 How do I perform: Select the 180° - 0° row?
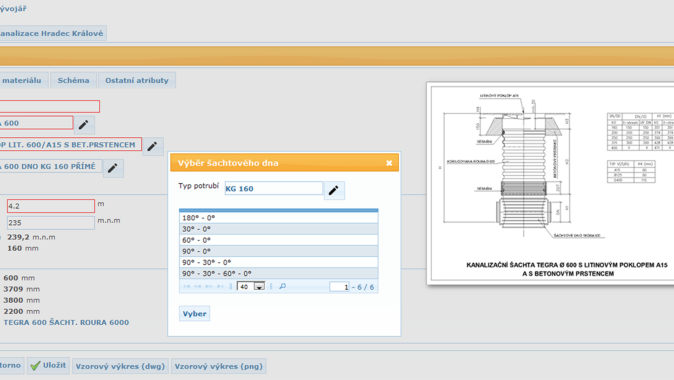tap(279, 218)
